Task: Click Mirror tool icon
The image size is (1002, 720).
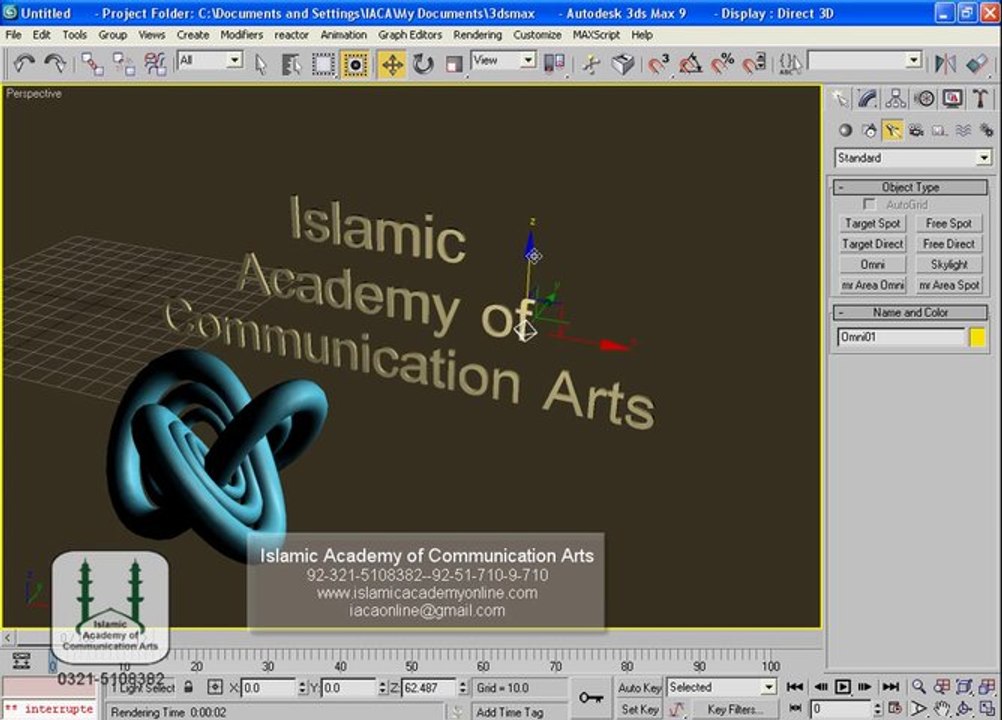Action: (945, 64)
